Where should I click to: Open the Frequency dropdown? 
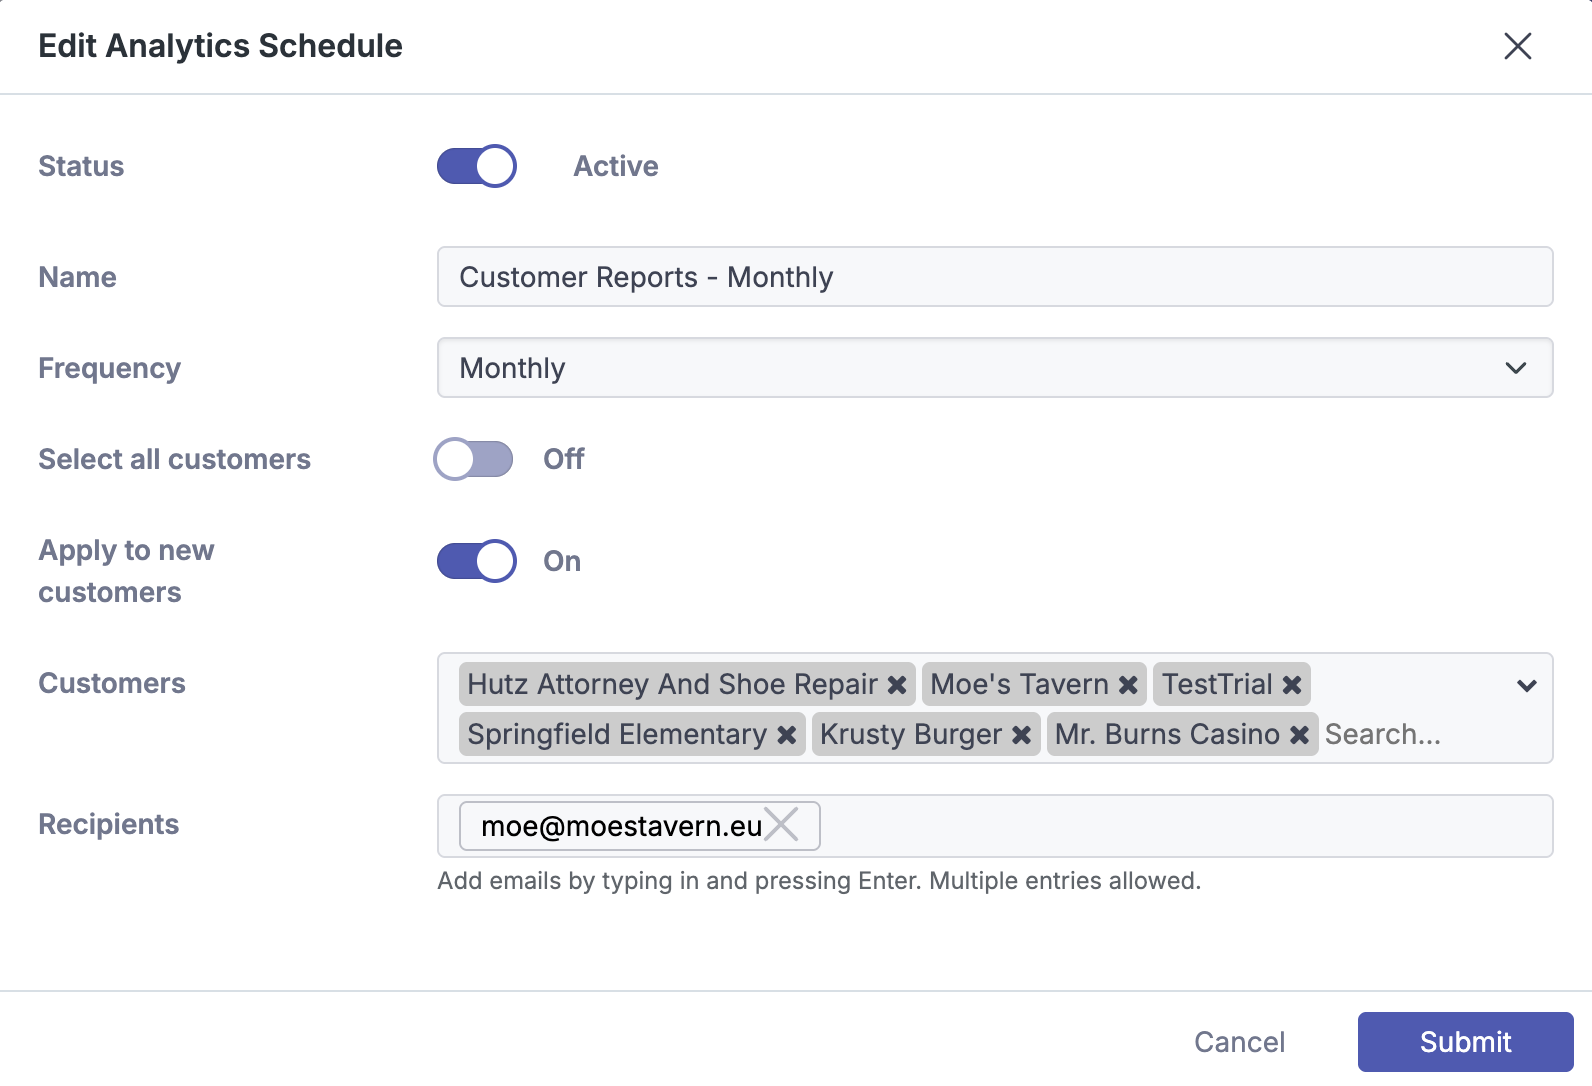(994, 368)
